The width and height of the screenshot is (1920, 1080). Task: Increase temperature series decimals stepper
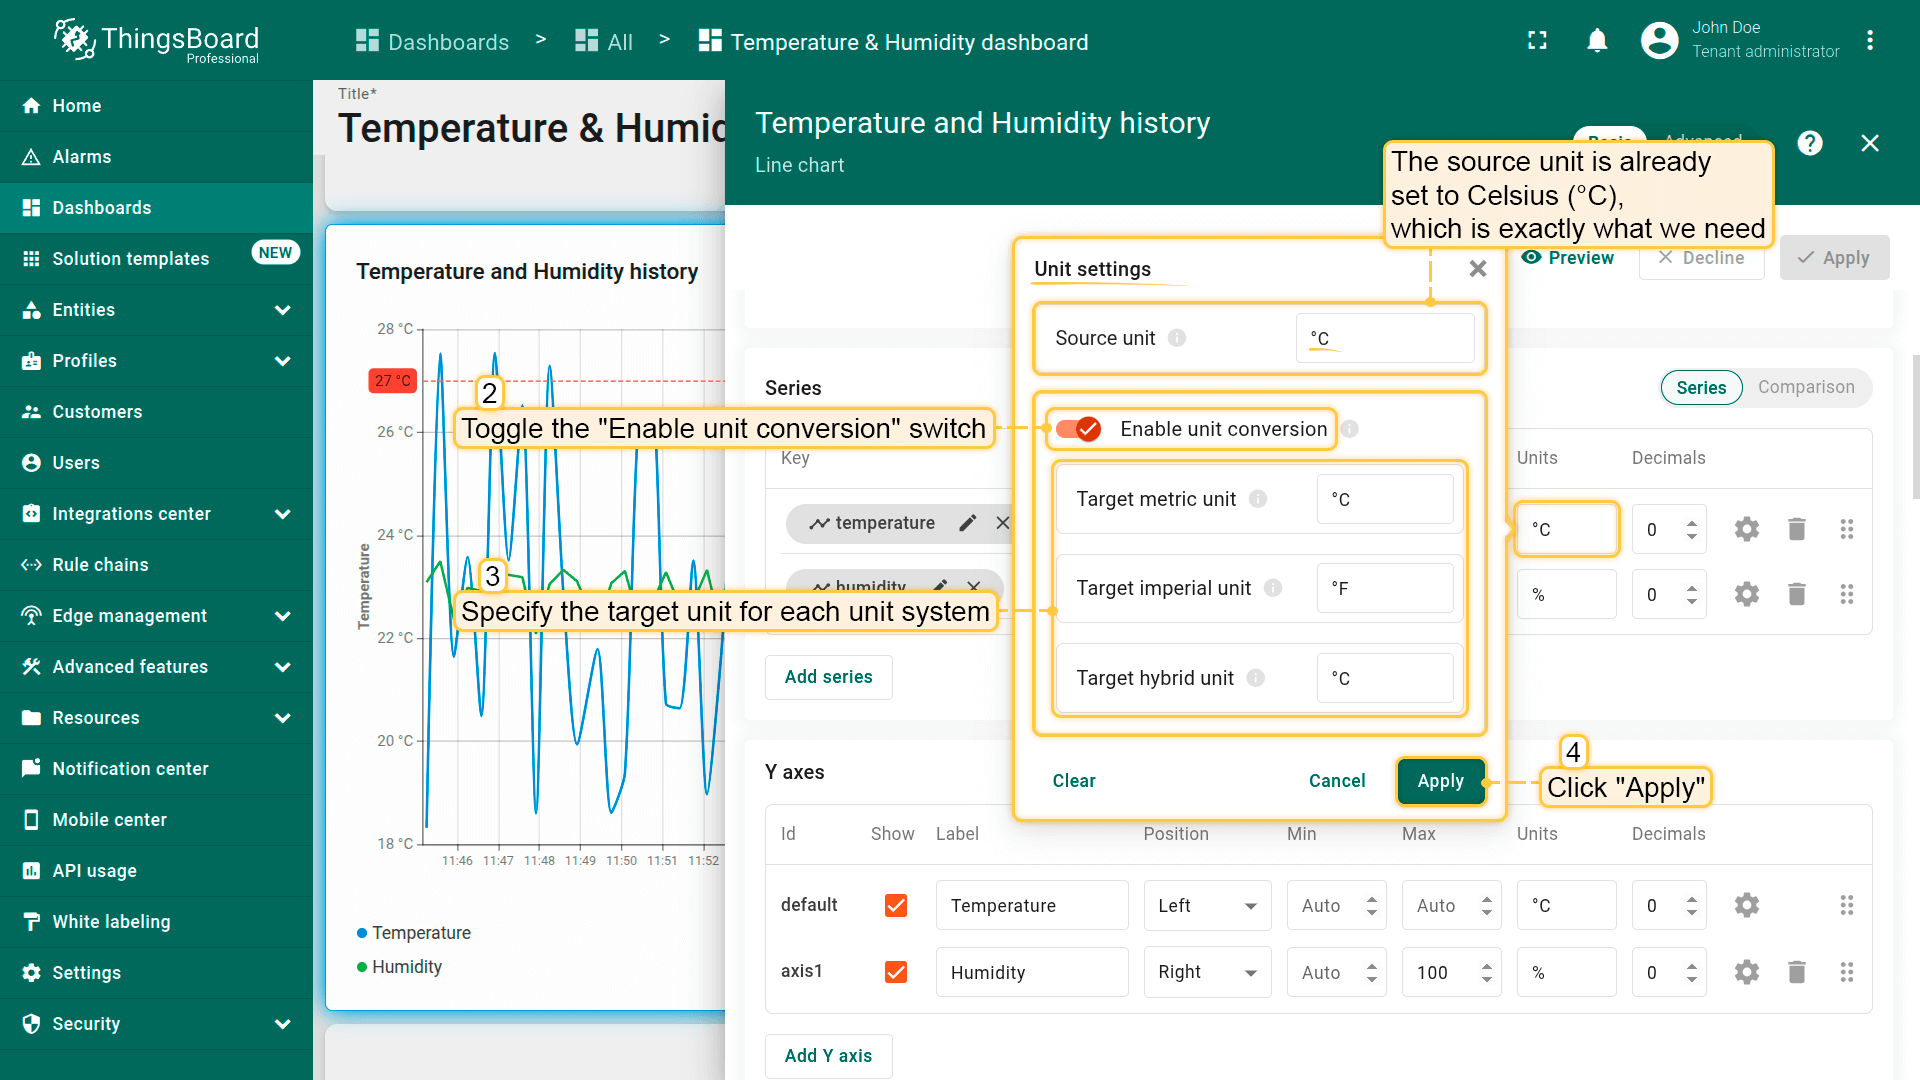pos(1691,522)
